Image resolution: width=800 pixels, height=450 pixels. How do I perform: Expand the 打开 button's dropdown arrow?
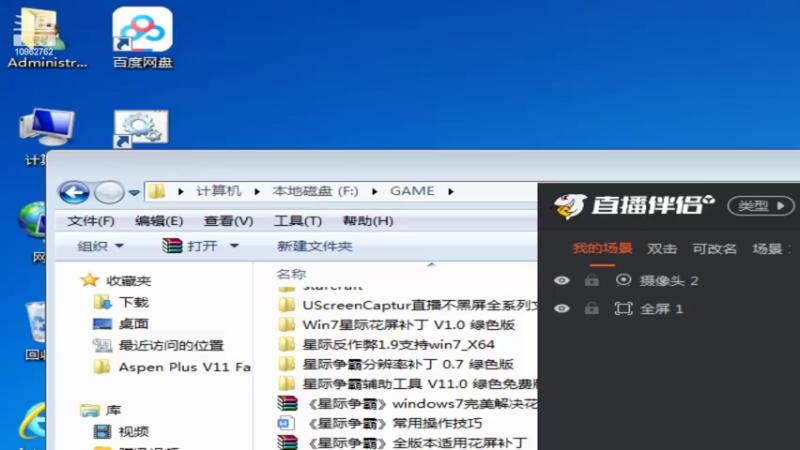click(x=234, y=246)
